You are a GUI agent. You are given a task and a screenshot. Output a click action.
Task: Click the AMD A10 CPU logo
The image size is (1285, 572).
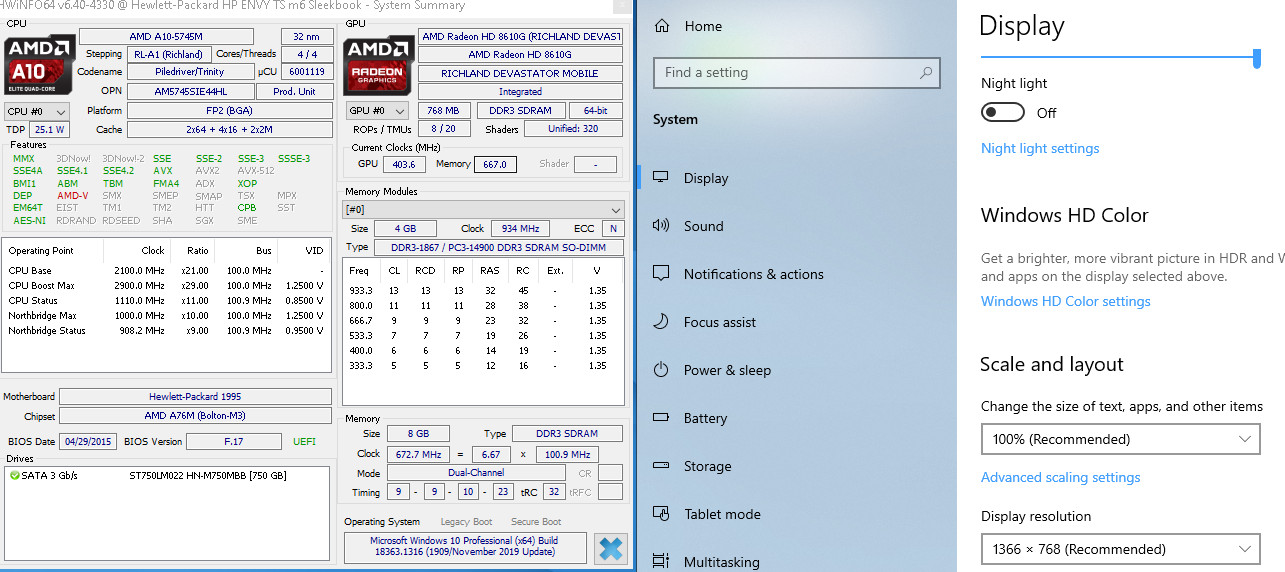[x=39, y=65]
